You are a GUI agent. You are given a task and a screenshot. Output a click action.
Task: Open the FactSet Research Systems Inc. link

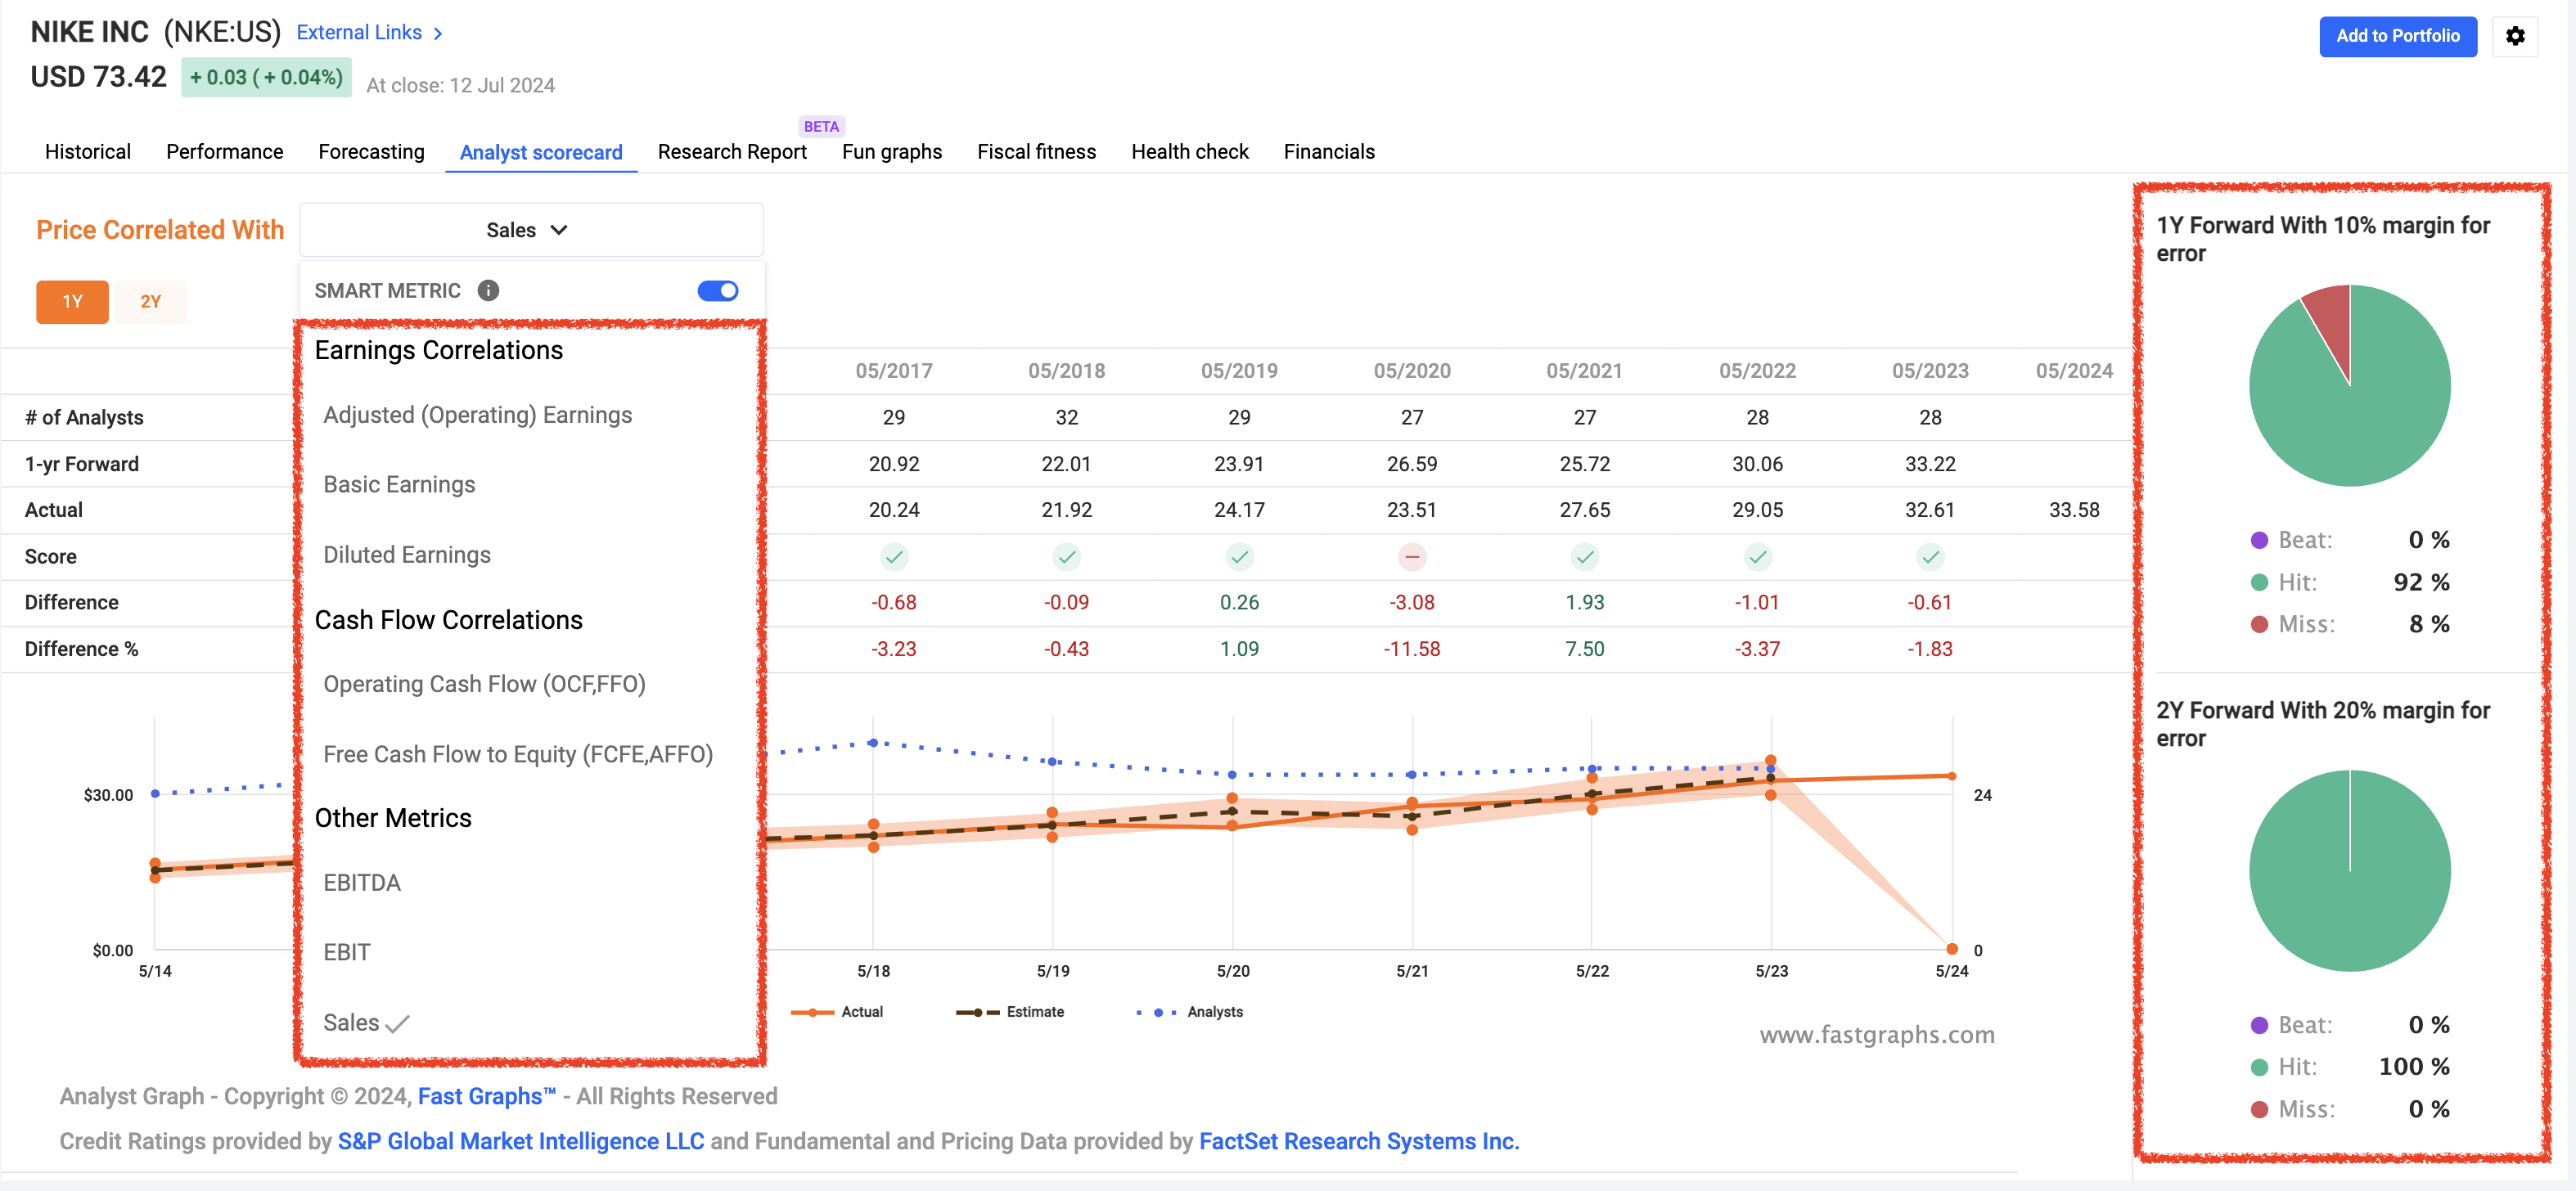click(x=1358, y=1141)
